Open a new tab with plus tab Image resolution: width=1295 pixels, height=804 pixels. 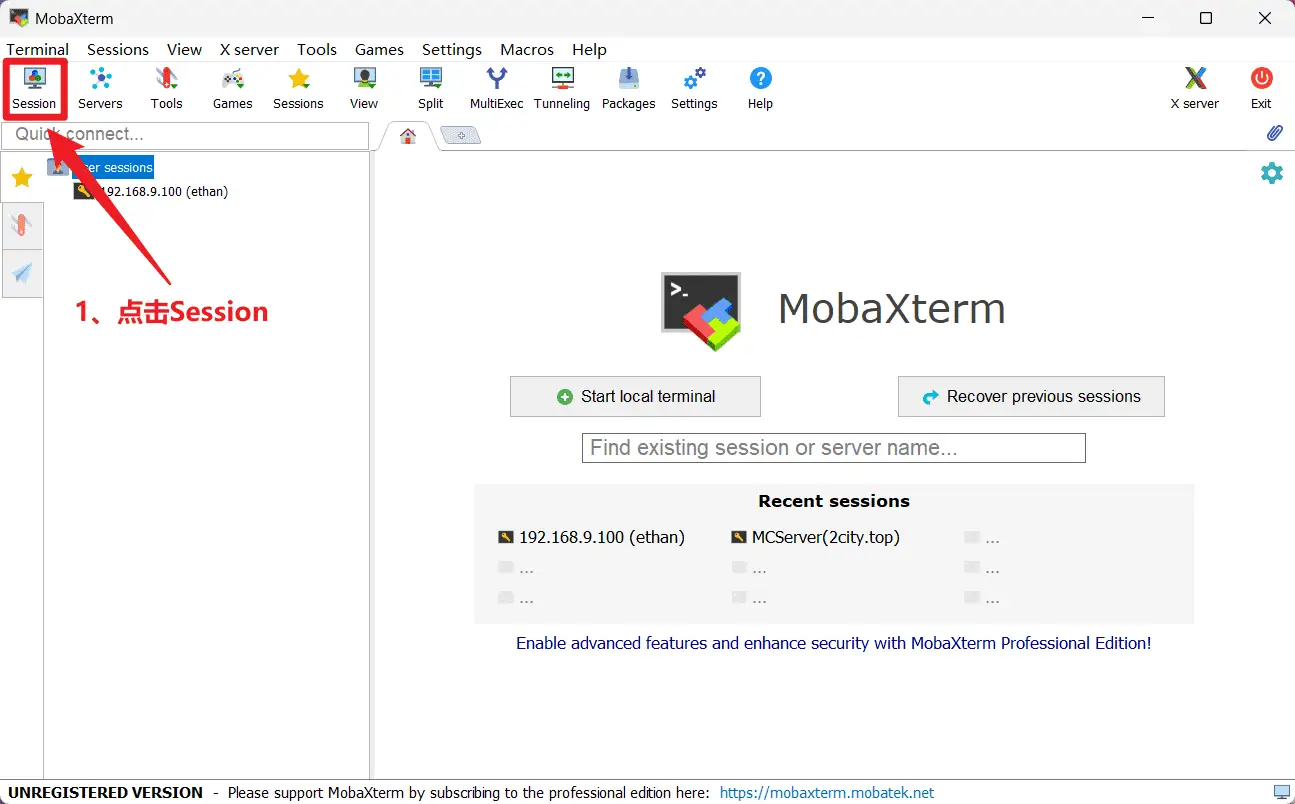click(x=461, y=136)
